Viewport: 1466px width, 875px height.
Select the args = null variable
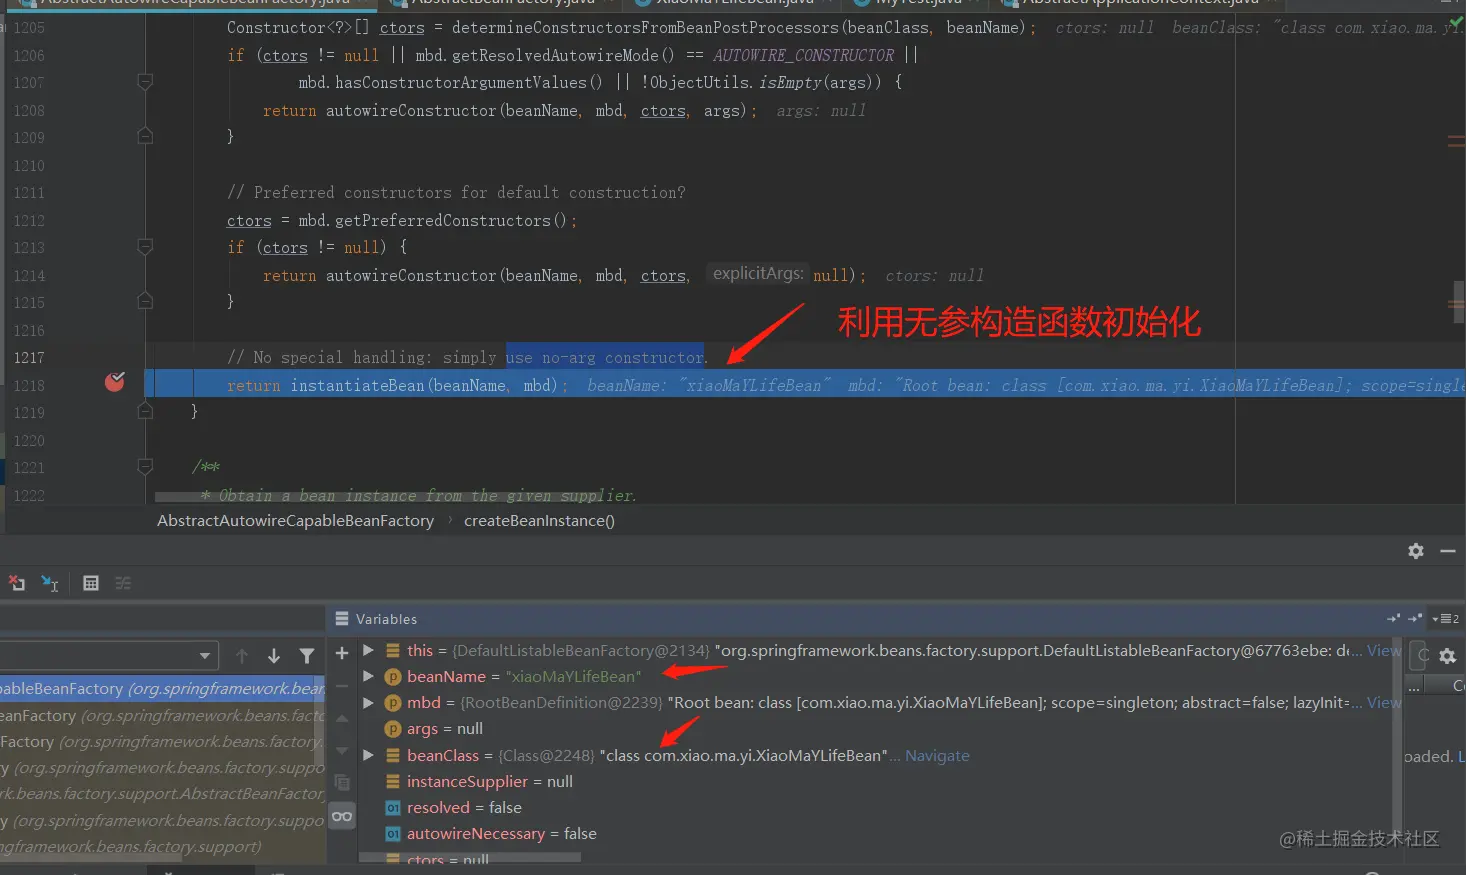[444, 729]
